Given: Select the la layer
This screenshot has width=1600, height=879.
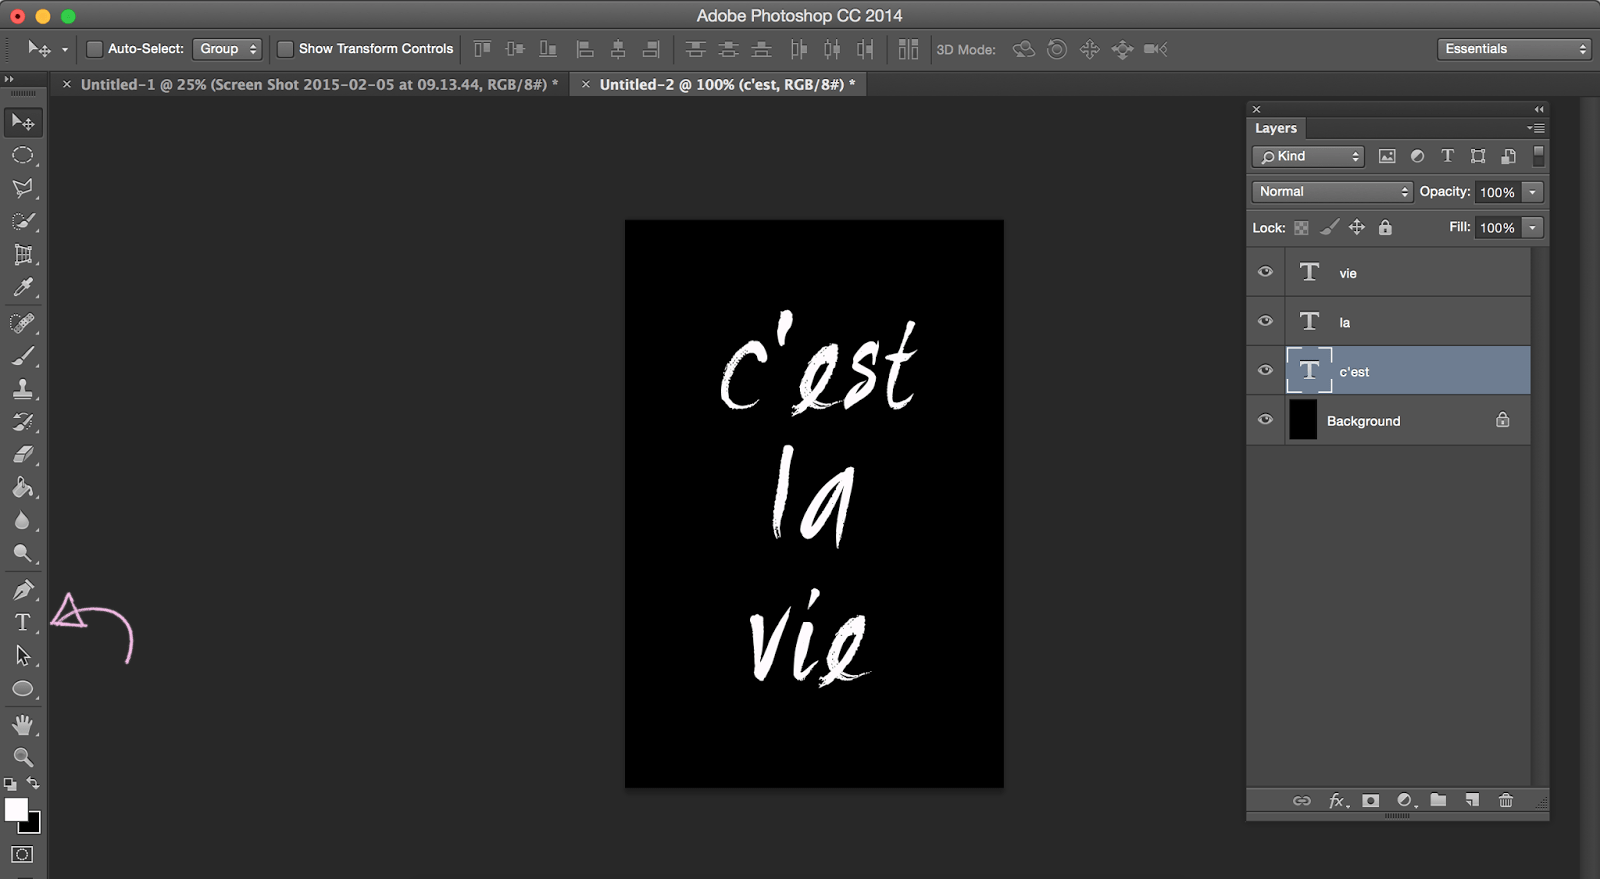Looking at the screenshot, I should tap(1408, 321).
